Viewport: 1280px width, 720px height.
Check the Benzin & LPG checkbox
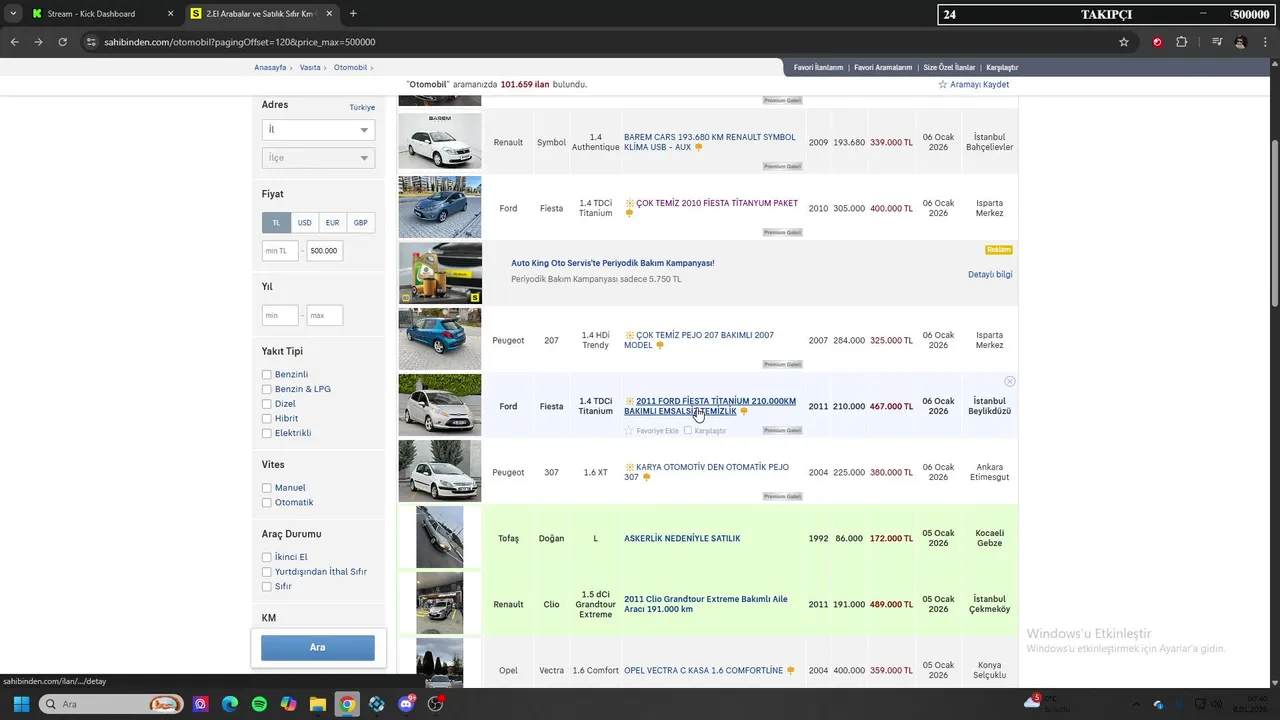tap(267, 389)
